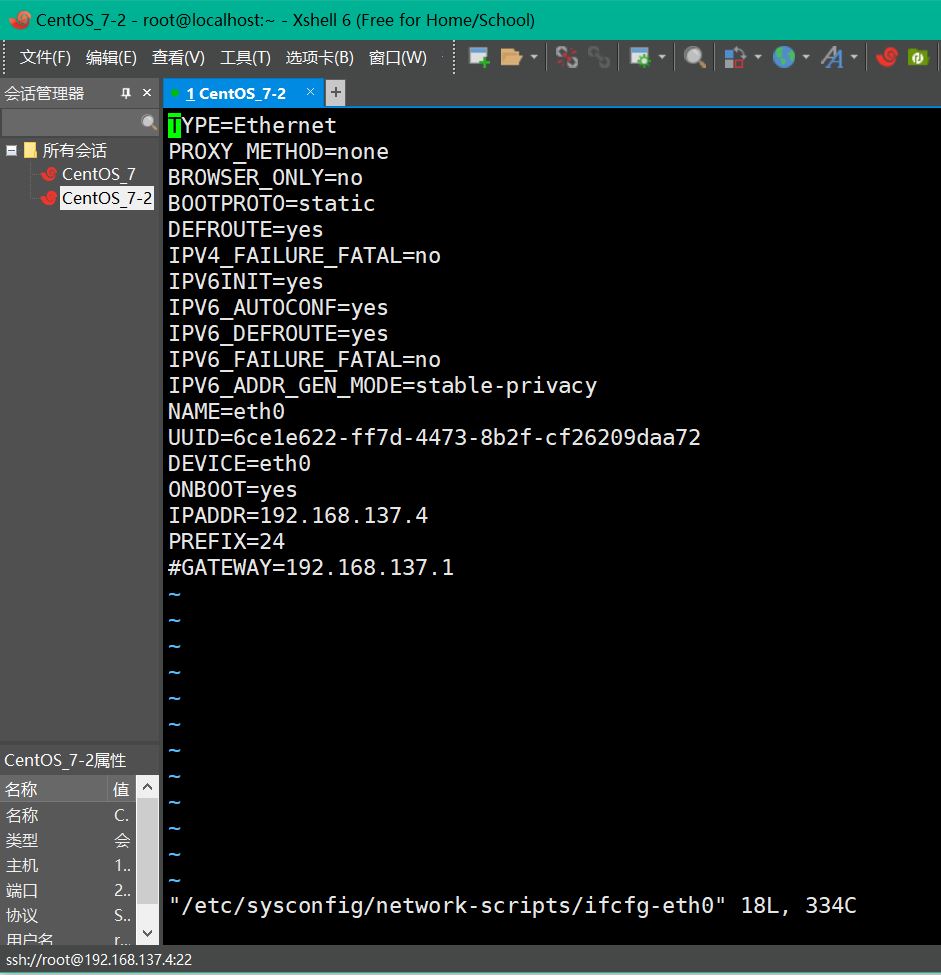
Task: Open the 选项卡(B) menu
Action: (319, 58)
